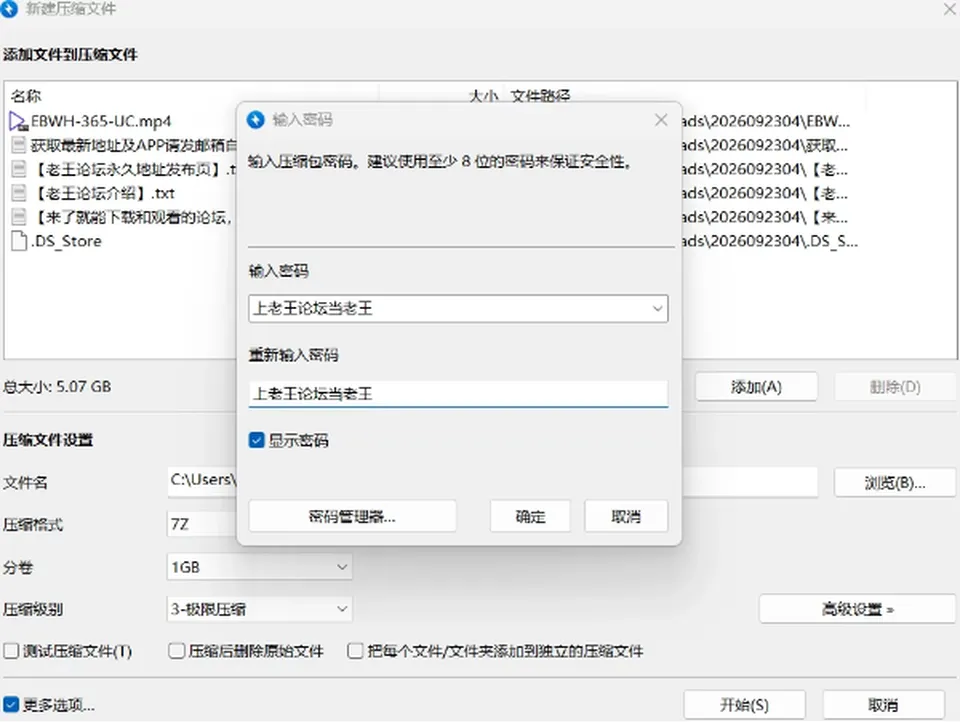Screen dimensions: 960x723
Task: Click 取消 at the bottom of main window
Action: pos(883,705)
